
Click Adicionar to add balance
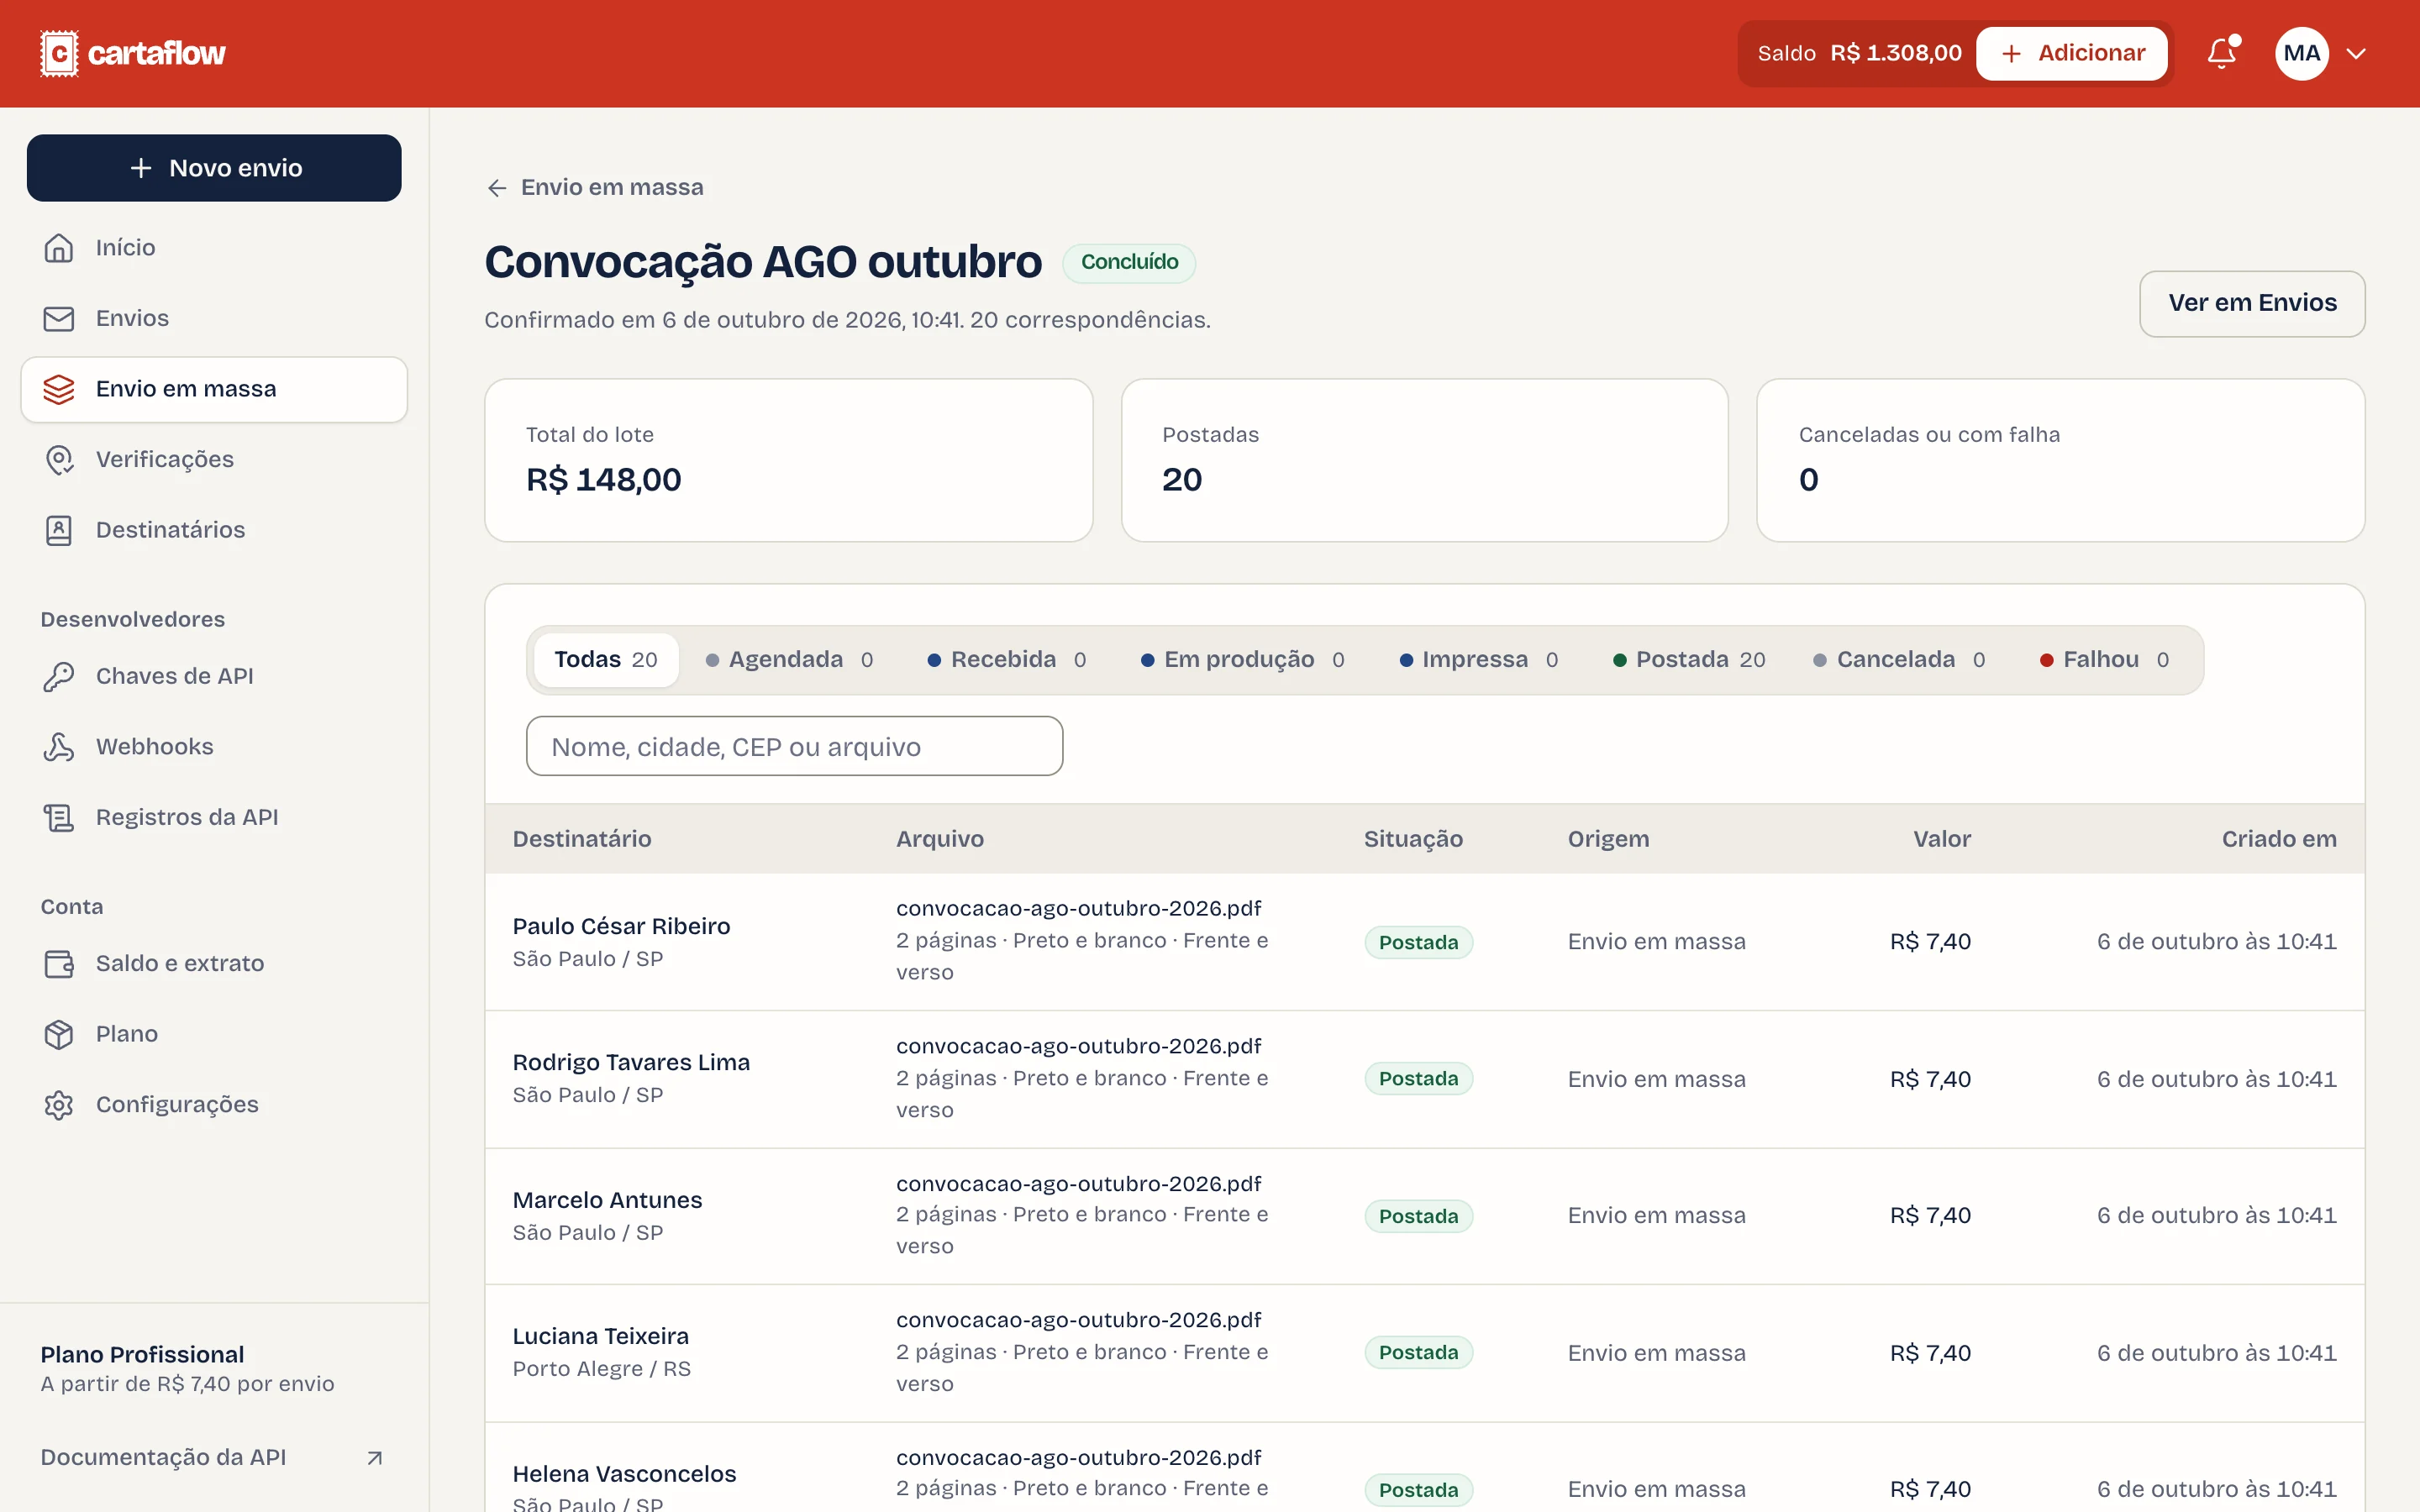pyautogui.click(x=2071, y=53)
